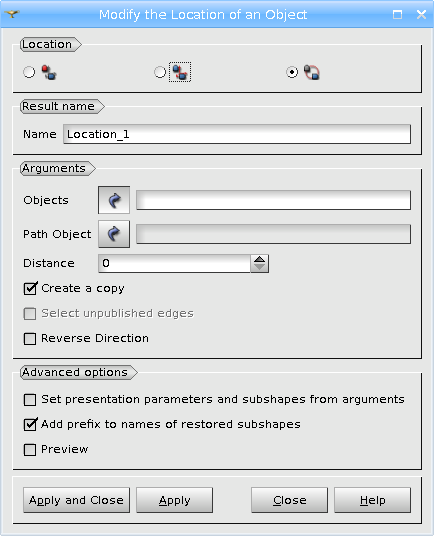Open the Help button
This screenshot has width=434, height=536.
click(x=372, y=500)
